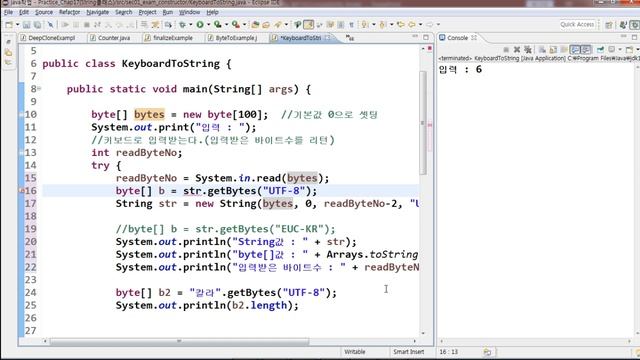Click the 'Writable' status bar entry
The height and width of the screenshot is (360, 640).
coord(355,351)
